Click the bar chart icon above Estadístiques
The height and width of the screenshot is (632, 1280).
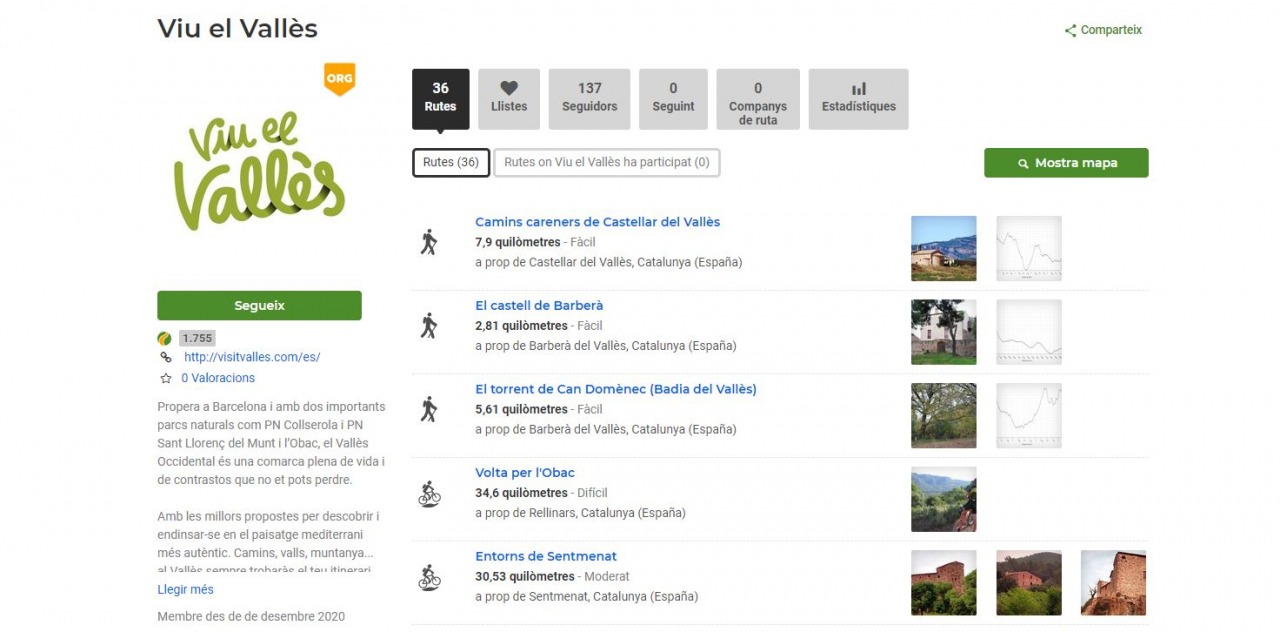[x=858, y=88]
